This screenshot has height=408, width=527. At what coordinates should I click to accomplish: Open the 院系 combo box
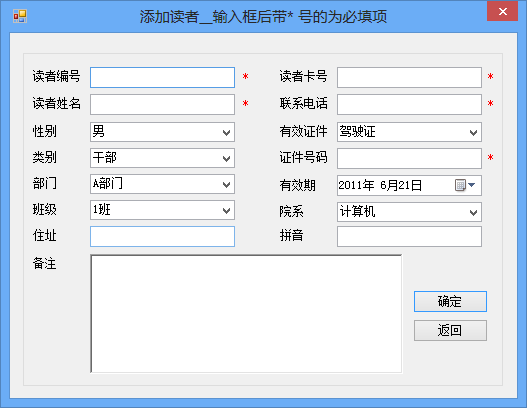click(473, 212)
